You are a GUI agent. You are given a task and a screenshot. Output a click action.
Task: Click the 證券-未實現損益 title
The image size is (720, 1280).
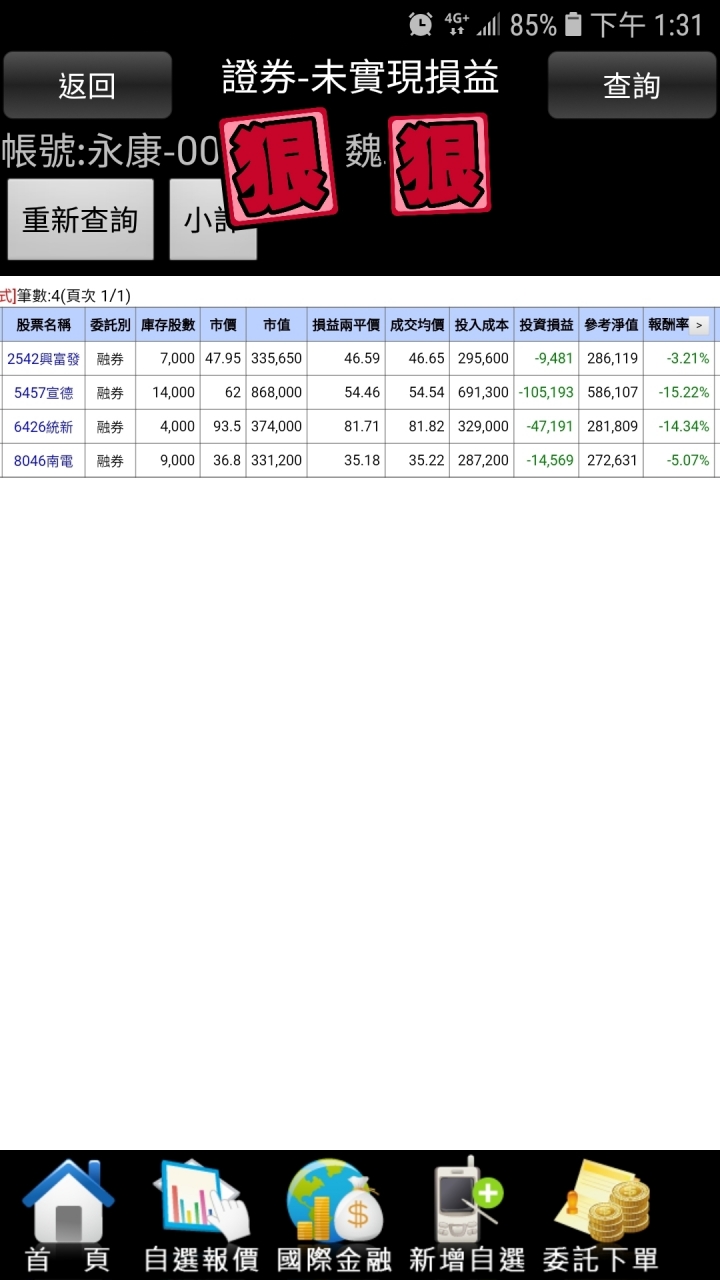pos(360,78)
